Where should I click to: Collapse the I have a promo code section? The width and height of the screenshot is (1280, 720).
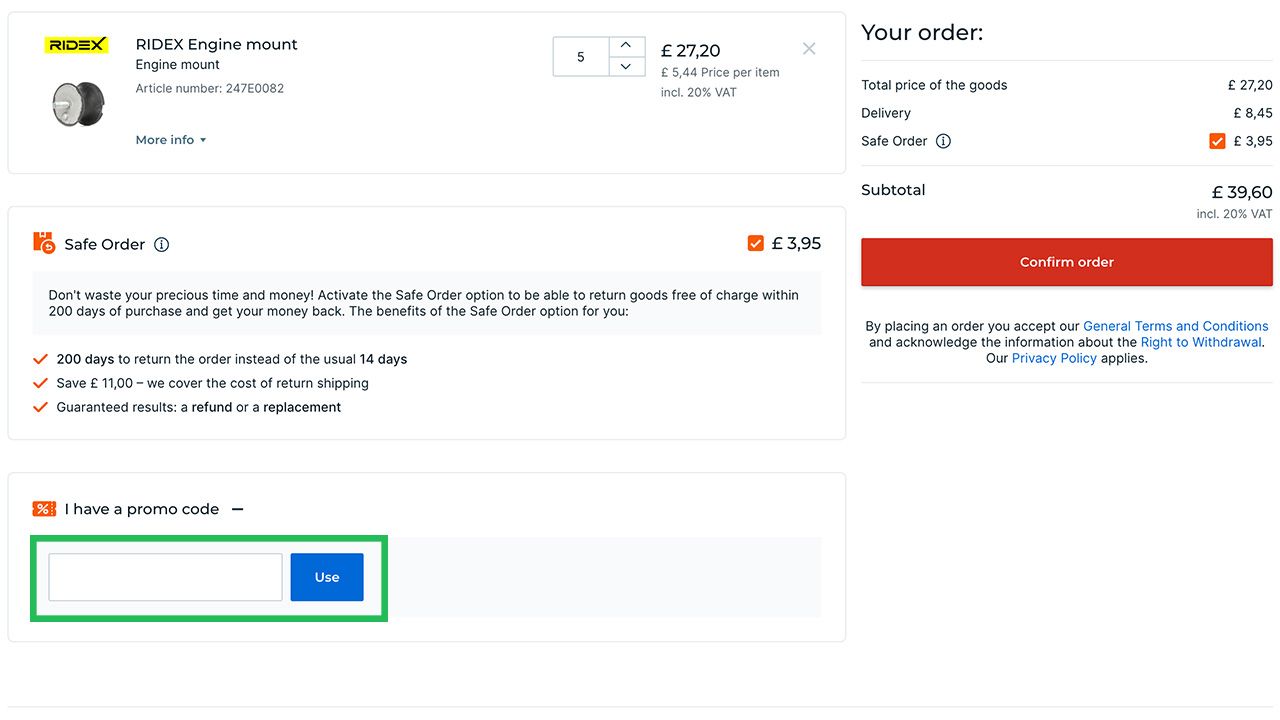click(238, 509)
